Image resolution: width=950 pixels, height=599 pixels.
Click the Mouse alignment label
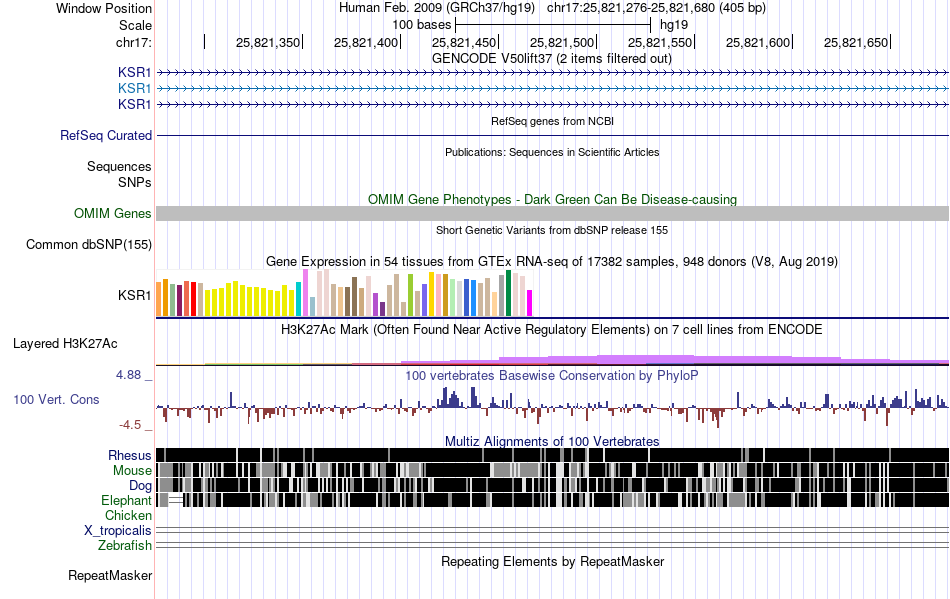(132, 471)
